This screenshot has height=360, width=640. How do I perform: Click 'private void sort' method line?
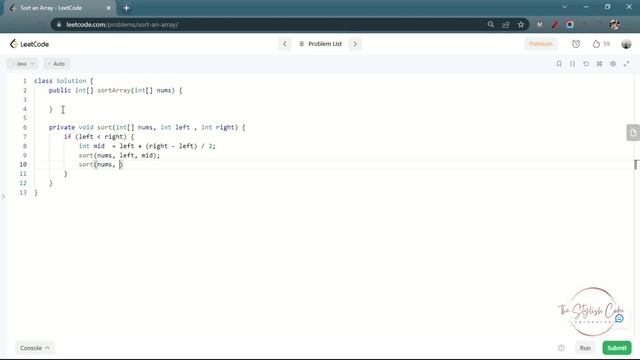pos(147,127)
